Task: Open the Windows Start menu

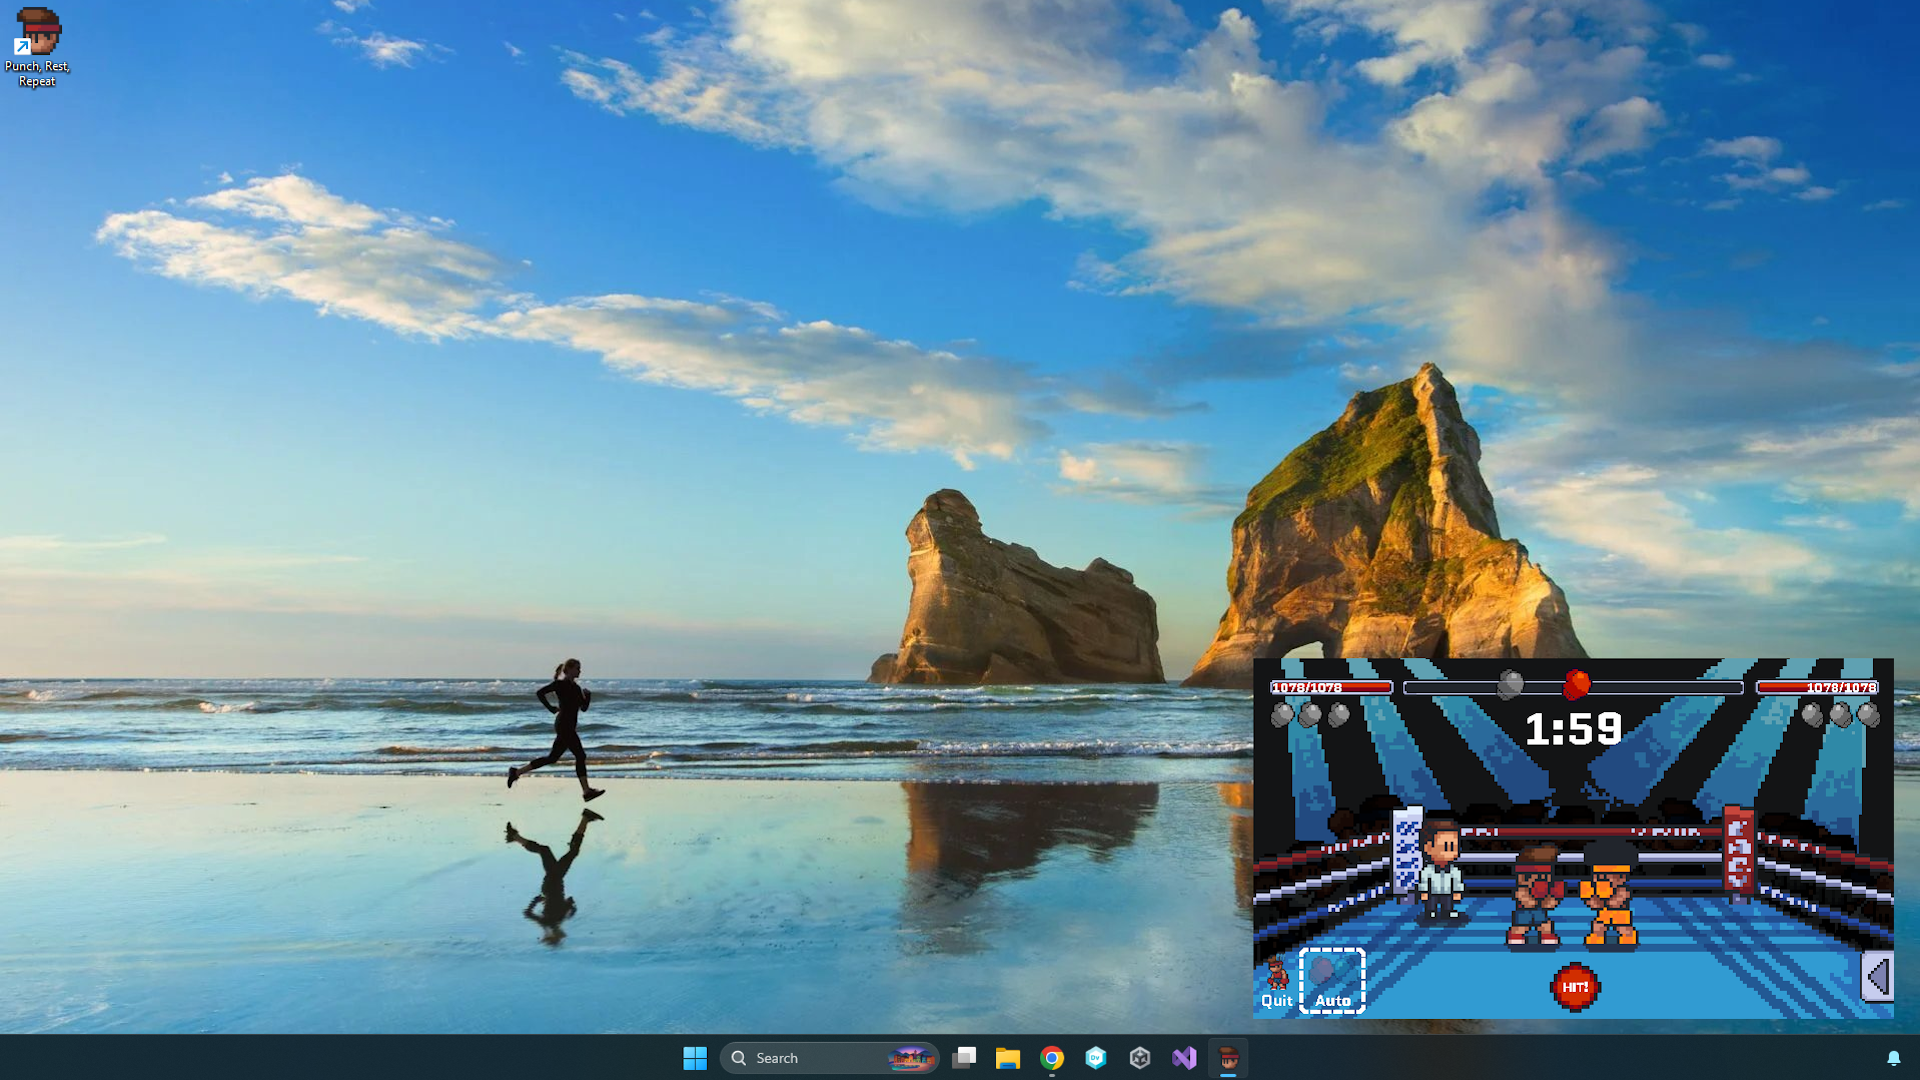Action: click(695, 1058)
